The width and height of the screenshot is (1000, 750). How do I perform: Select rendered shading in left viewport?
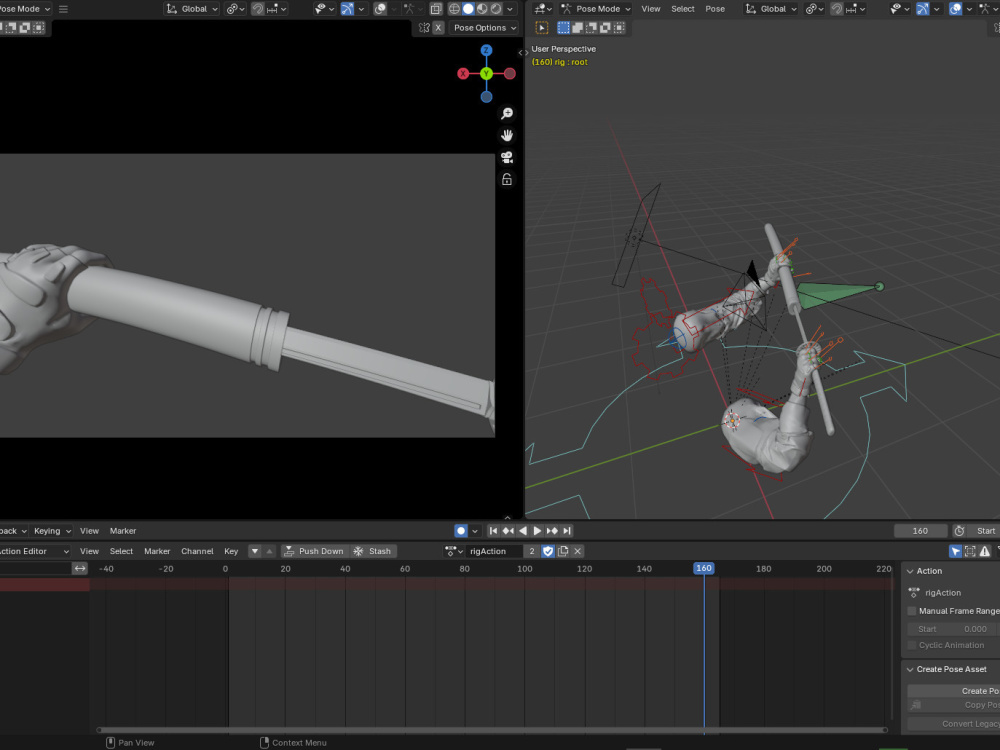coord(496,9)
